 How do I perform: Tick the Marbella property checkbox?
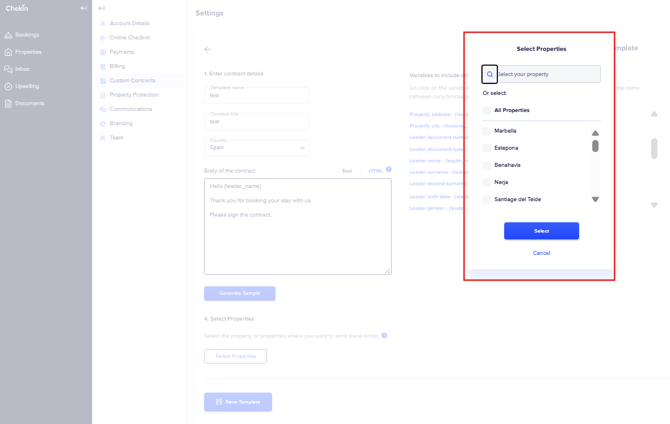coord(487,131)
